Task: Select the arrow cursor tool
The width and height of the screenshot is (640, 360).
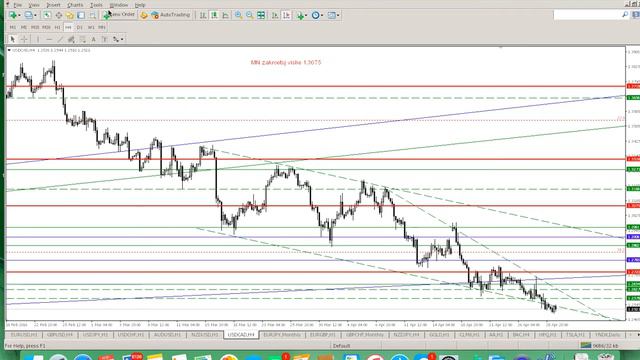Action: tap(12, 39)
